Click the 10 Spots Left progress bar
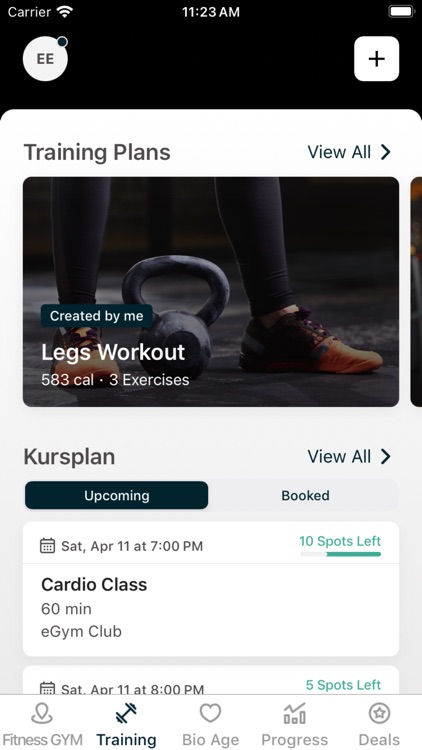The image size is (422, 750). click(x=341, y=554)
